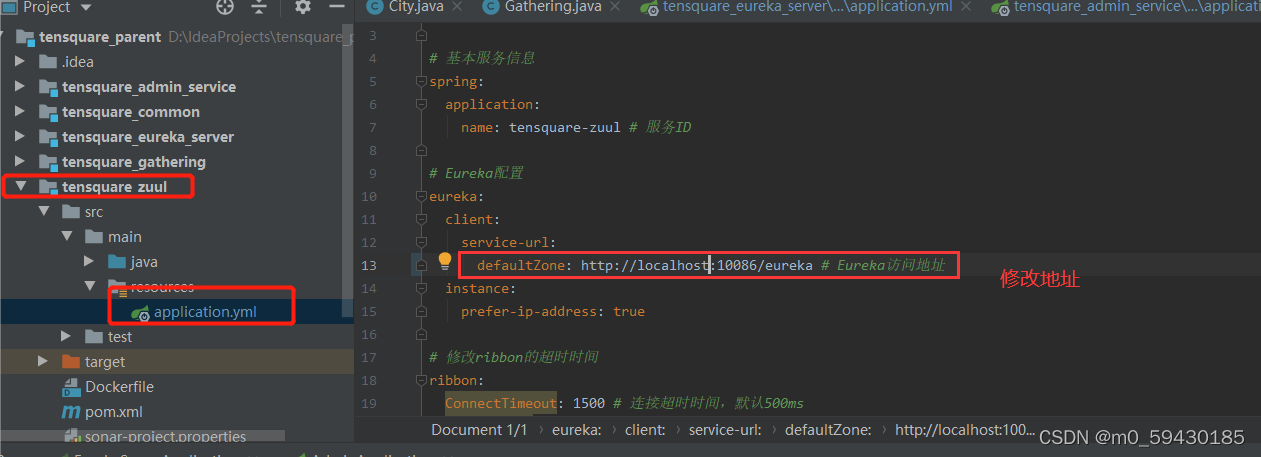Click 'tensquare-zuul' value on line 7
This screenshot has width=1261, height=457.
point(567,127)
